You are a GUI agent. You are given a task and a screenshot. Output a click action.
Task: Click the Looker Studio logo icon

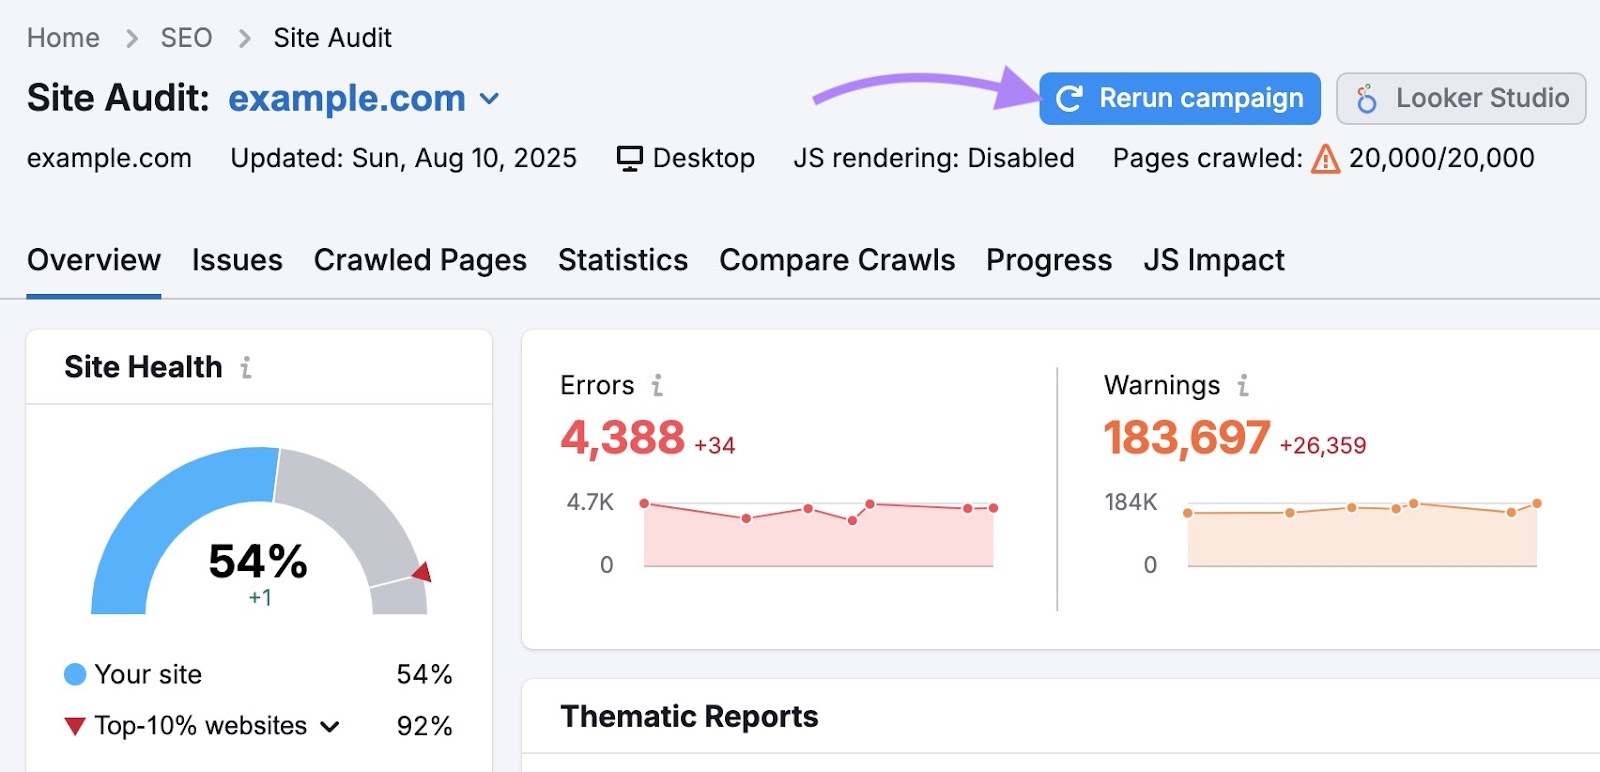pyautogui.click(x=1366, y=99)
